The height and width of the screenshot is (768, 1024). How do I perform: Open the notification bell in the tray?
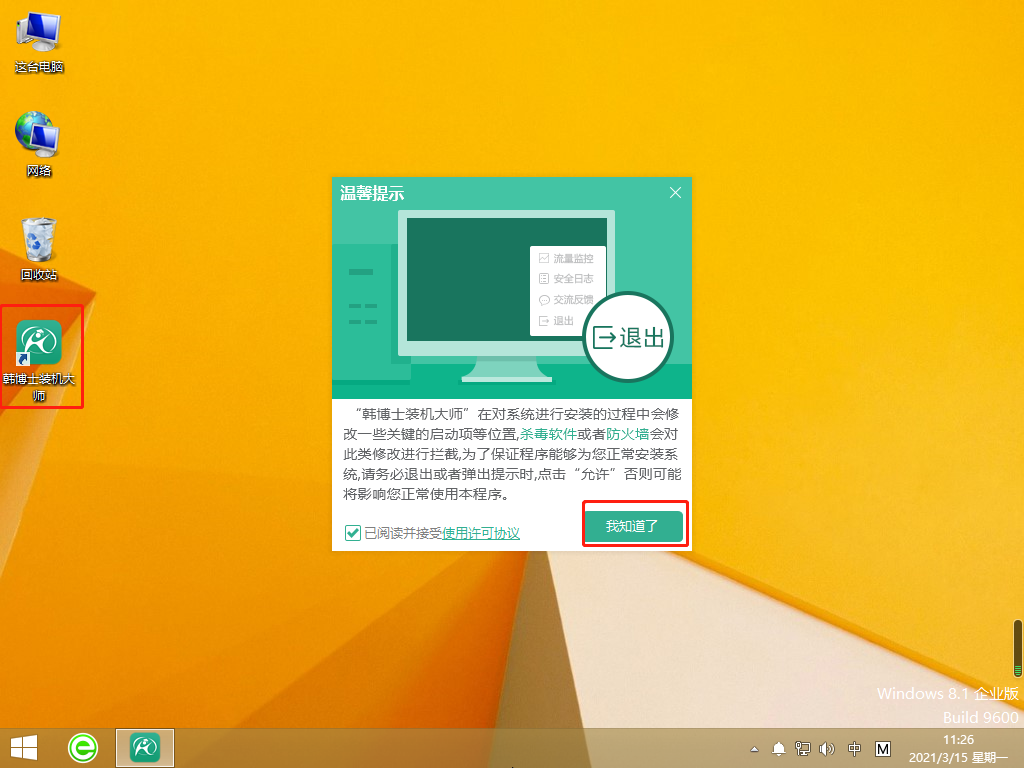[779, 748]
